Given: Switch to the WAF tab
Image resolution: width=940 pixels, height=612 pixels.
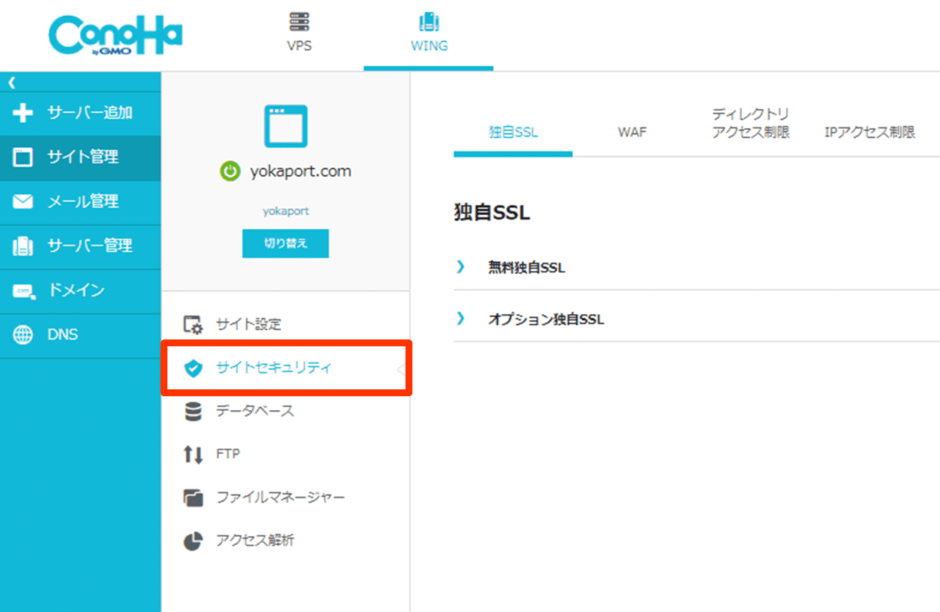Looking at the screenshot, I should (x=630, y=131).
